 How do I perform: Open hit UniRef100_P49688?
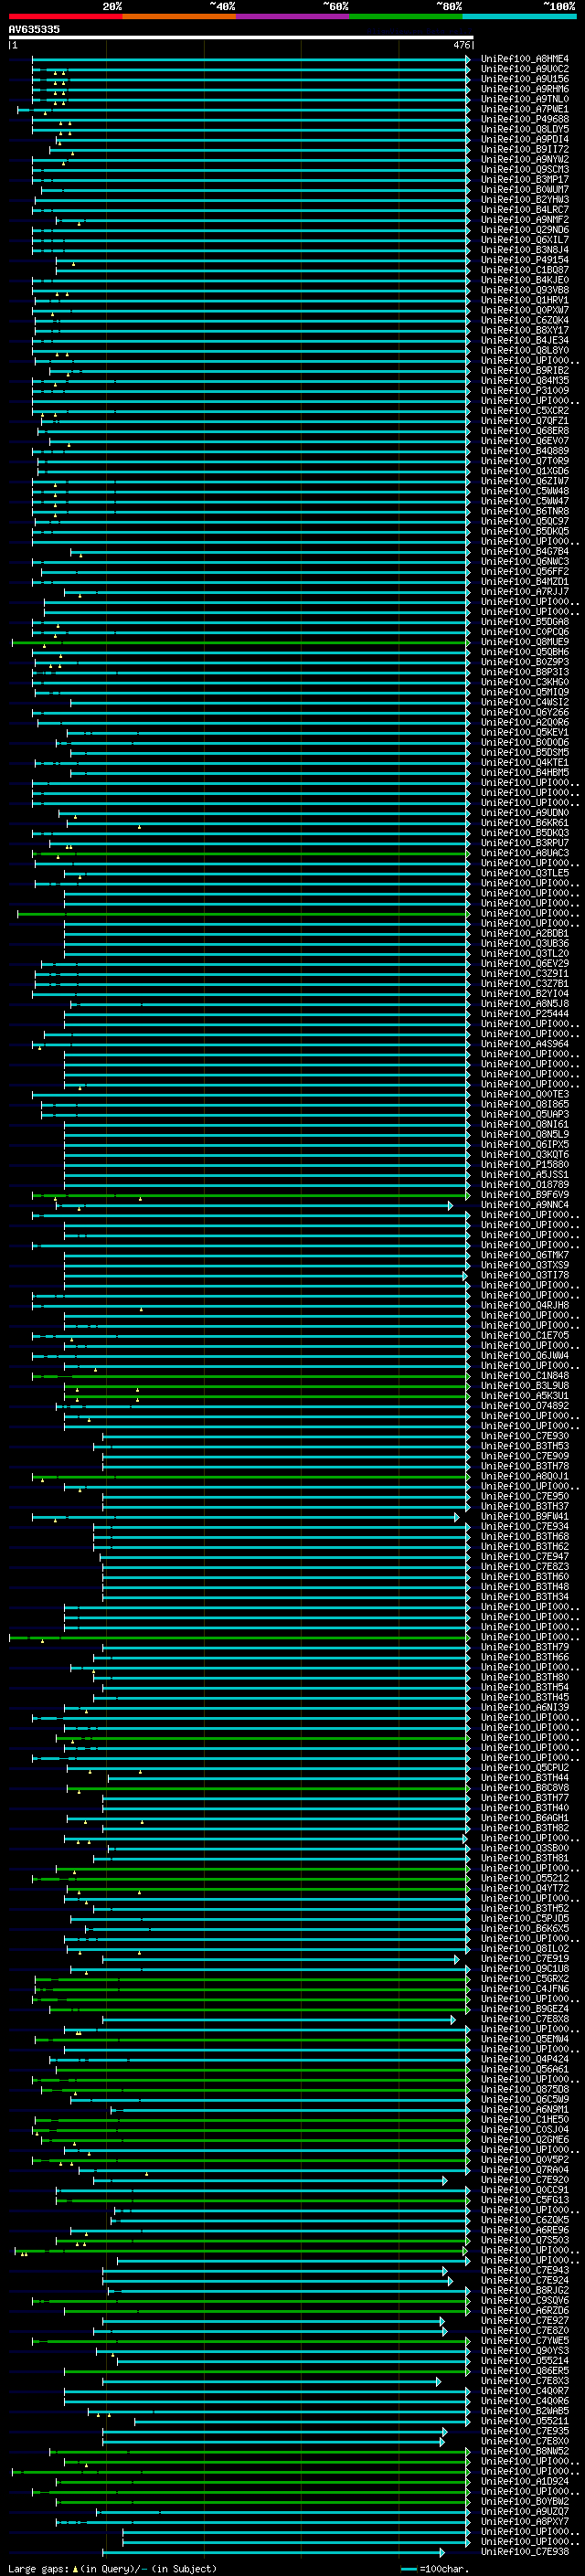click(x=525, y=119)
